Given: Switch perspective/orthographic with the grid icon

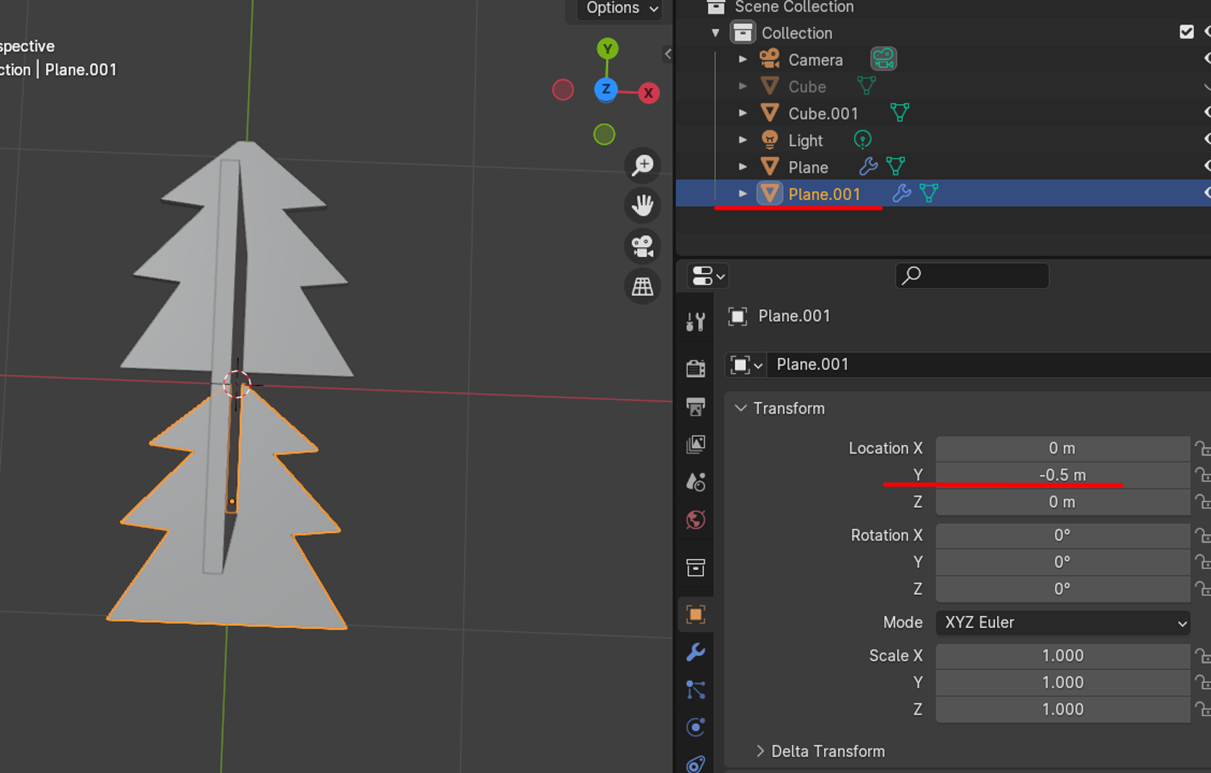Looking at the screenshot, I should 642,287.
